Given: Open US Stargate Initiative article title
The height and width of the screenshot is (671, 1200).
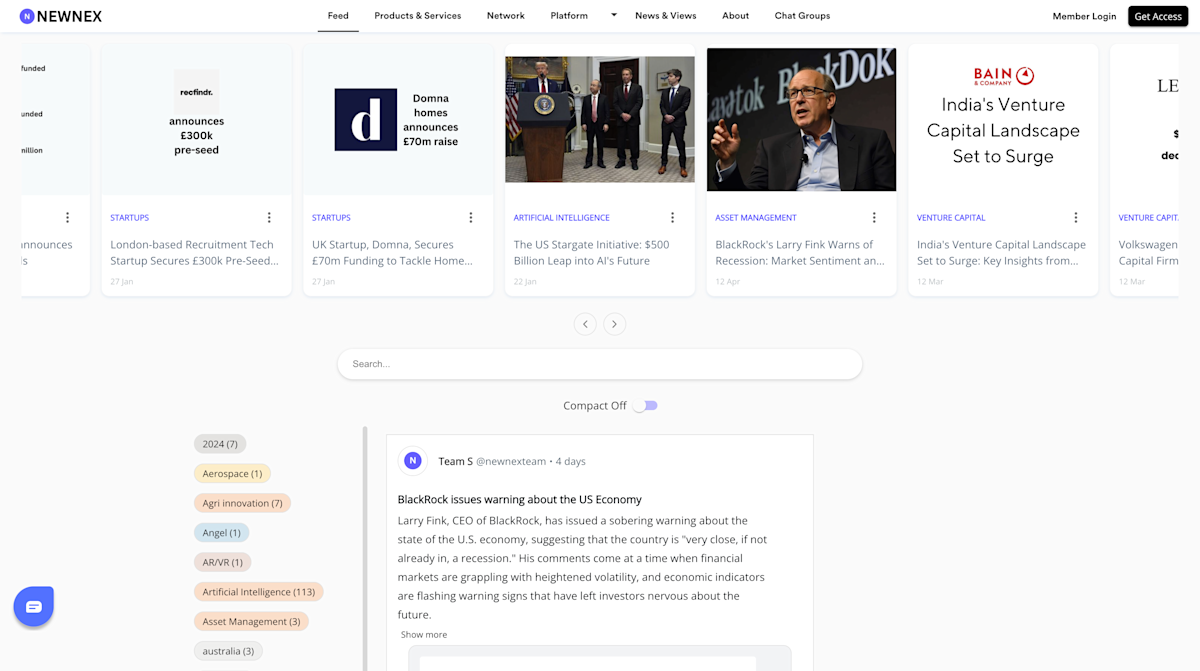Looking at the screenshot, I should (592, 252).
